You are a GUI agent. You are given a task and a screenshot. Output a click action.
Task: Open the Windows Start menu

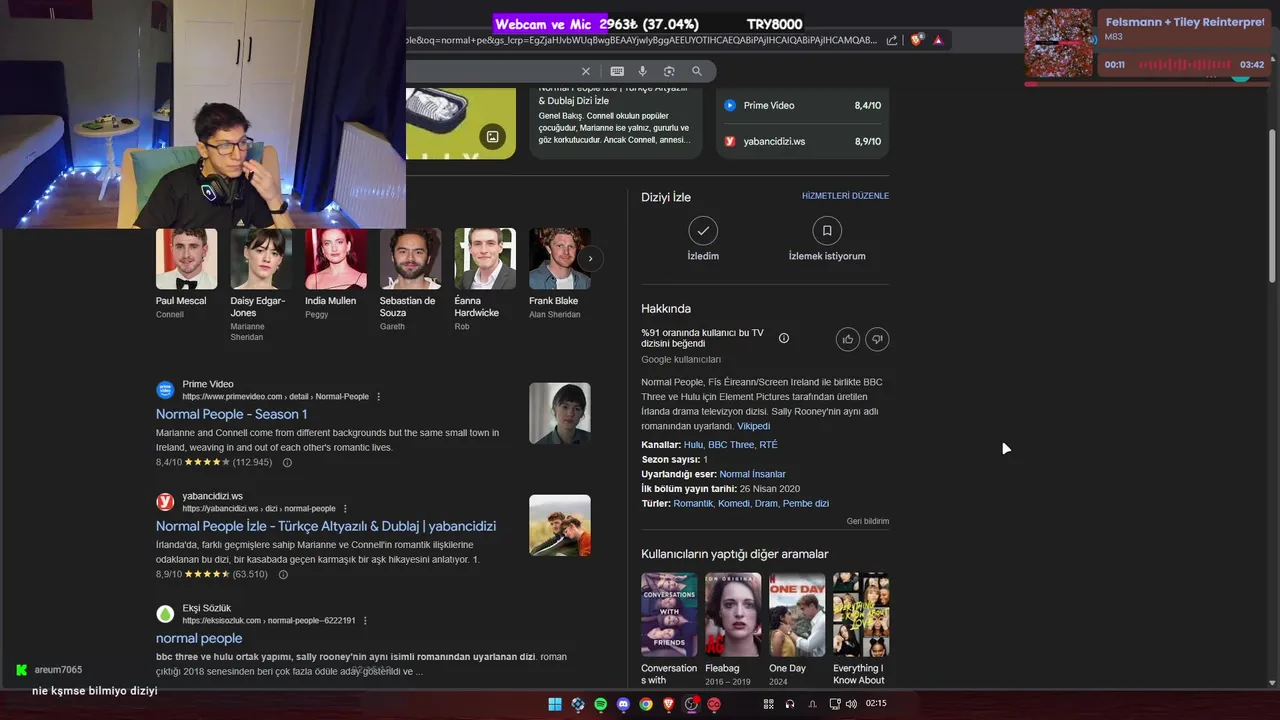point(555,704)
